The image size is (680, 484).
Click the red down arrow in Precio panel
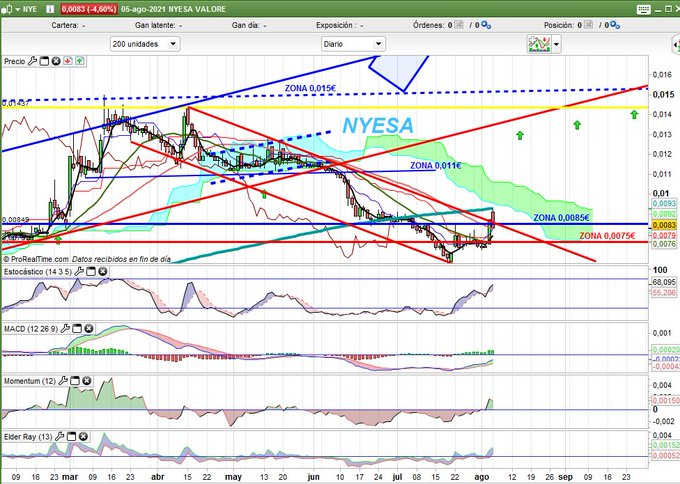tap(68, 61)
